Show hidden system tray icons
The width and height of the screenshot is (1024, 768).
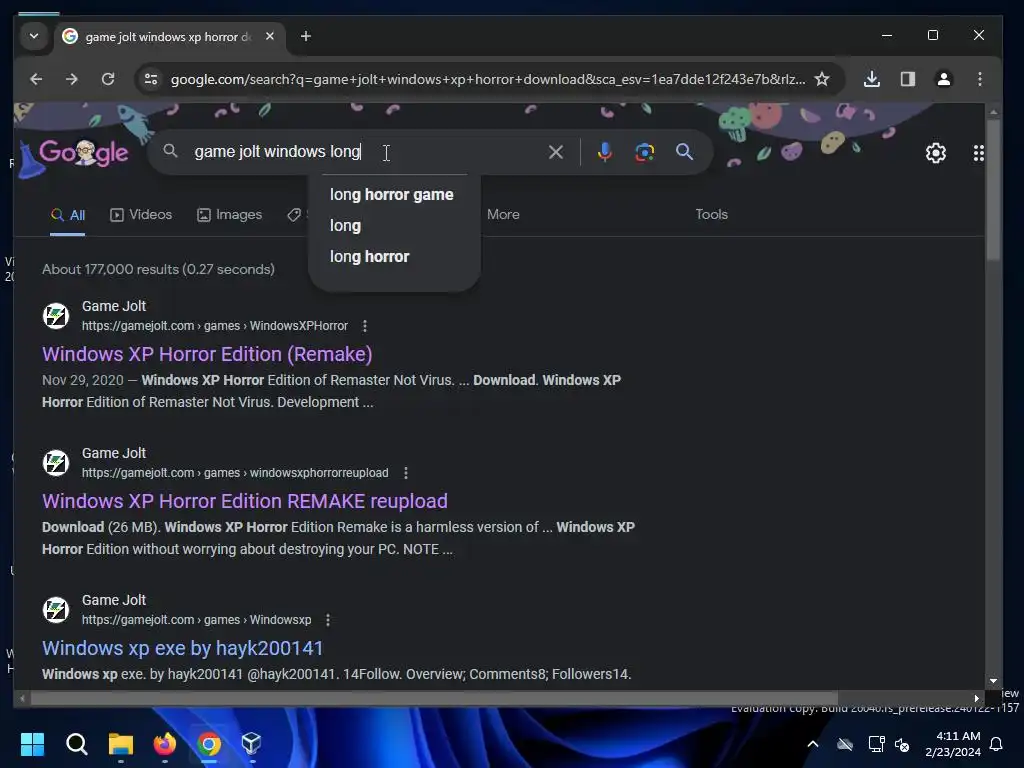pyautogui.click(x=812, y=744)
